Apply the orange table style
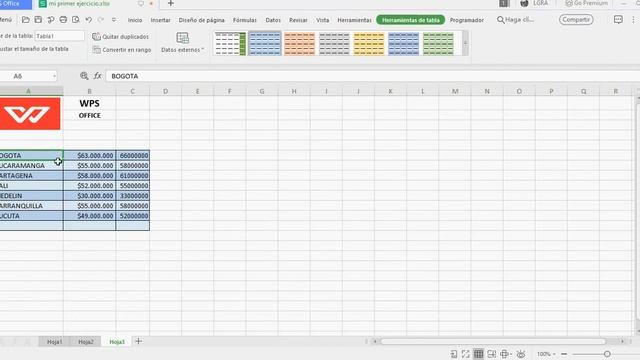This screenshot has width=640, height=360. pyautogui.click(x=300, y=44)
